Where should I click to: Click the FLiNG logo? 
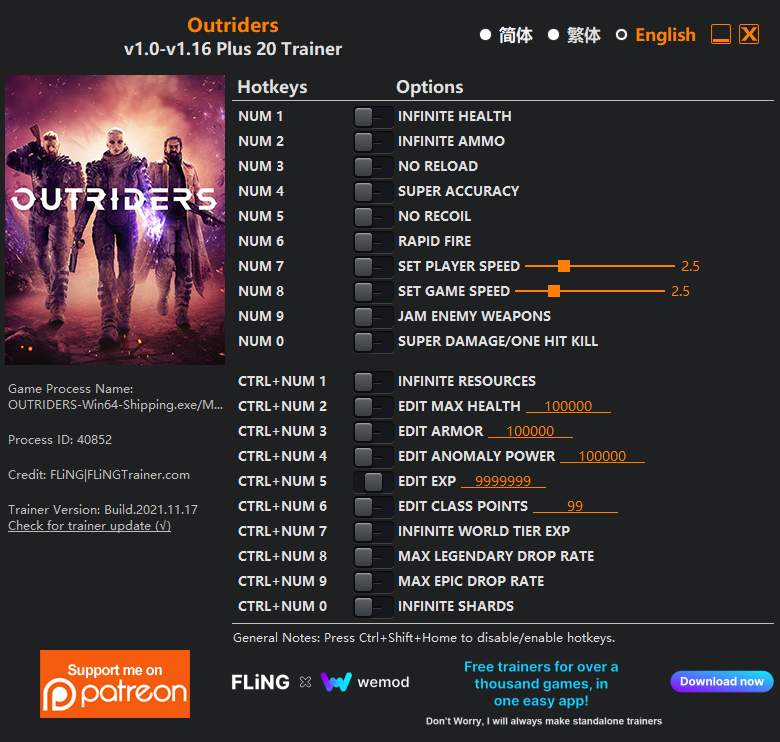260,682
